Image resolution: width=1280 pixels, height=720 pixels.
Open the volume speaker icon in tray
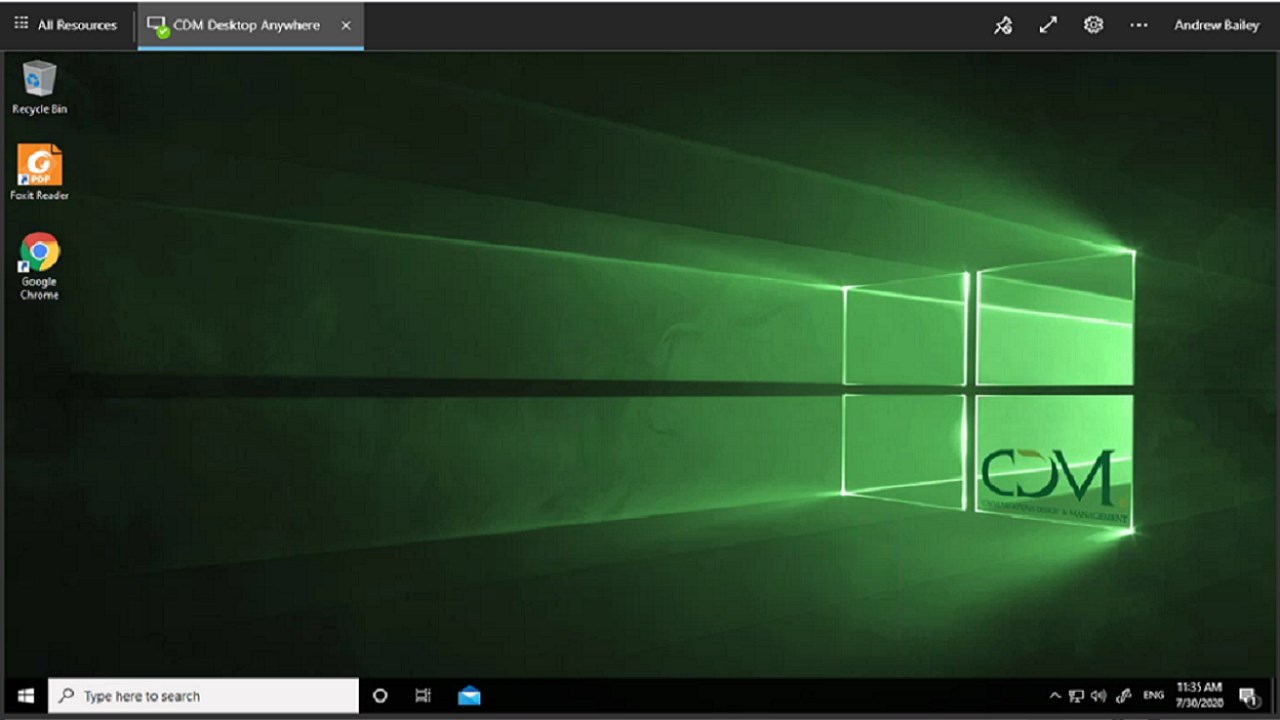[x=1098, y=696]
